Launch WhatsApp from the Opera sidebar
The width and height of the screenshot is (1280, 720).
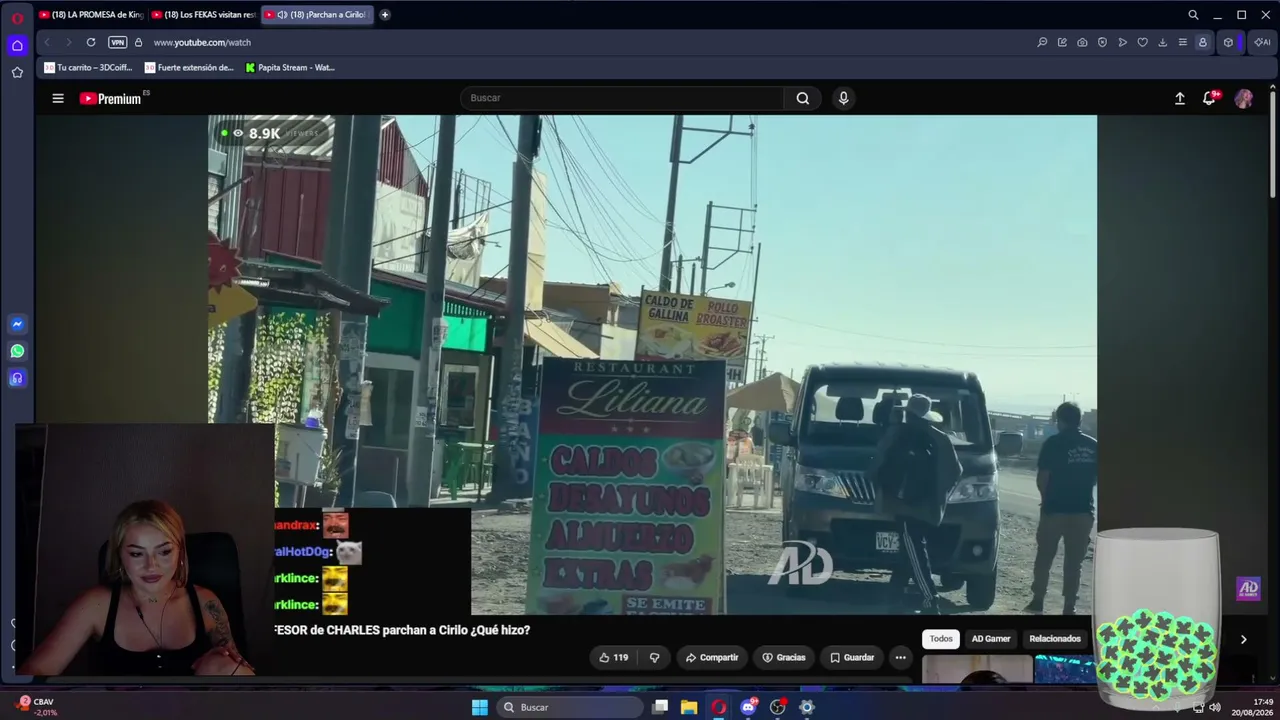pos(17,351)
